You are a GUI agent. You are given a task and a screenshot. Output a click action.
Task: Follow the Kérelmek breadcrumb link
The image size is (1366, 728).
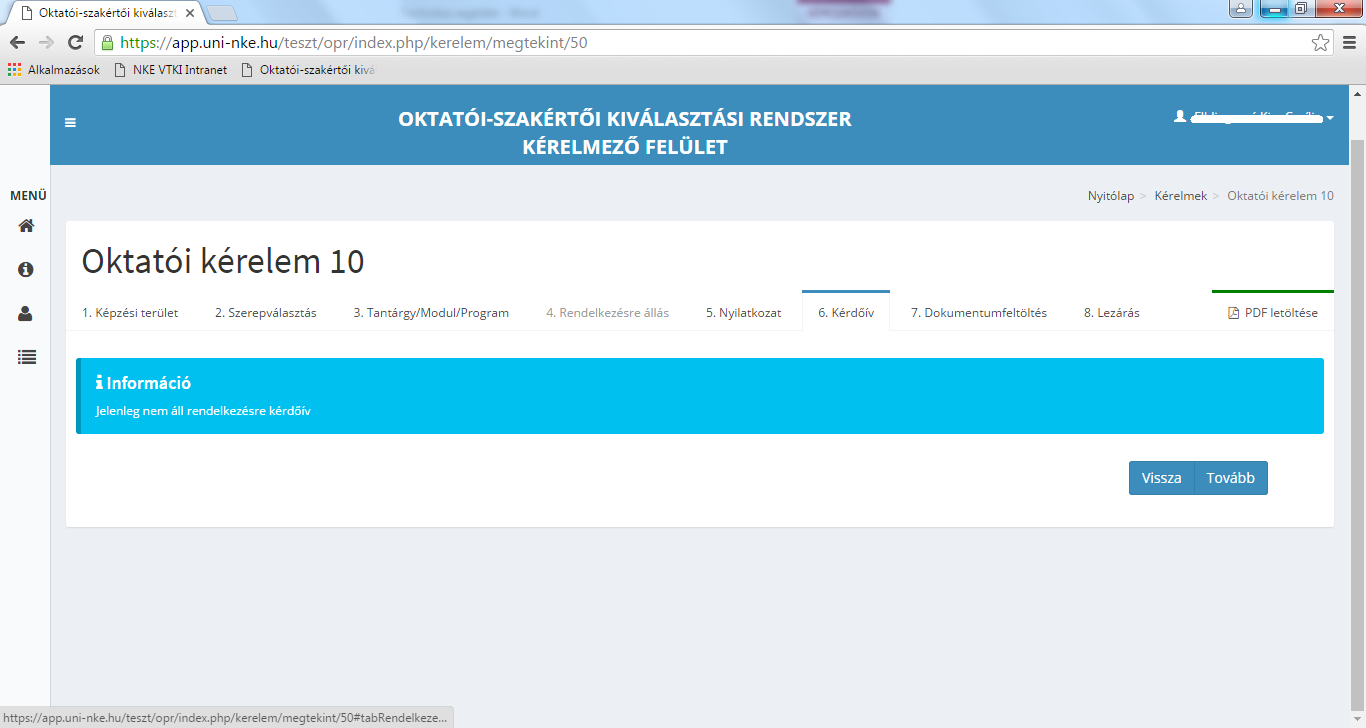click(x=1181, y=196)
